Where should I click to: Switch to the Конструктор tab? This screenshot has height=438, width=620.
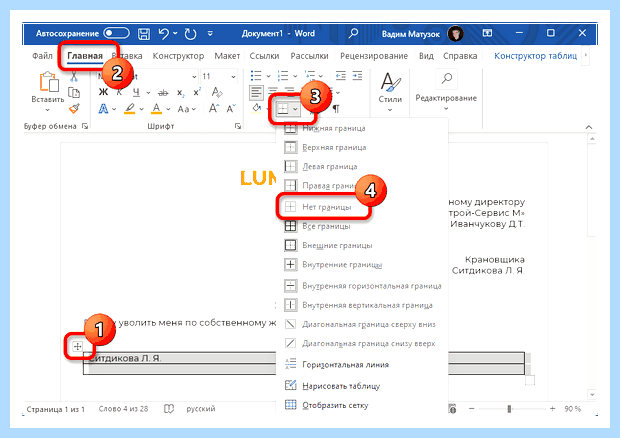178,56
